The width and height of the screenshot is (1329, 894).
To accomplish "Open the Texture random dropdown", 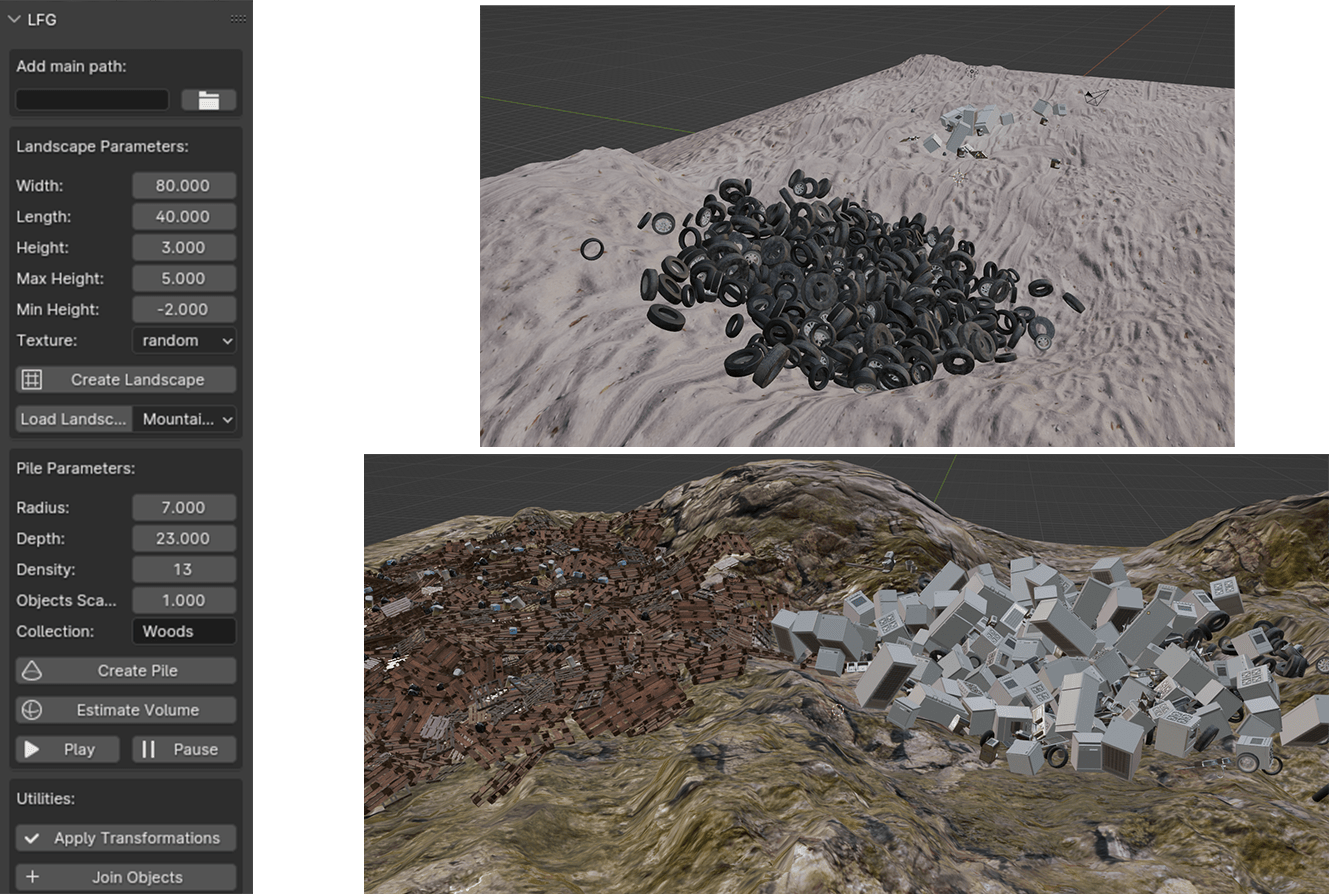I will tap(184, 341).
